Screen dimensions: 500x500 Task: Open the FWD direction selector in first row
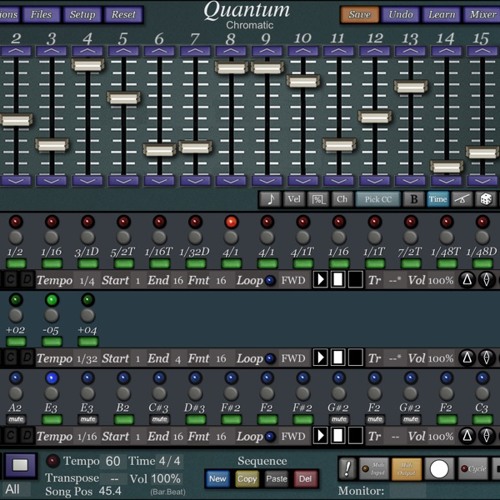(x=293, y=280)
